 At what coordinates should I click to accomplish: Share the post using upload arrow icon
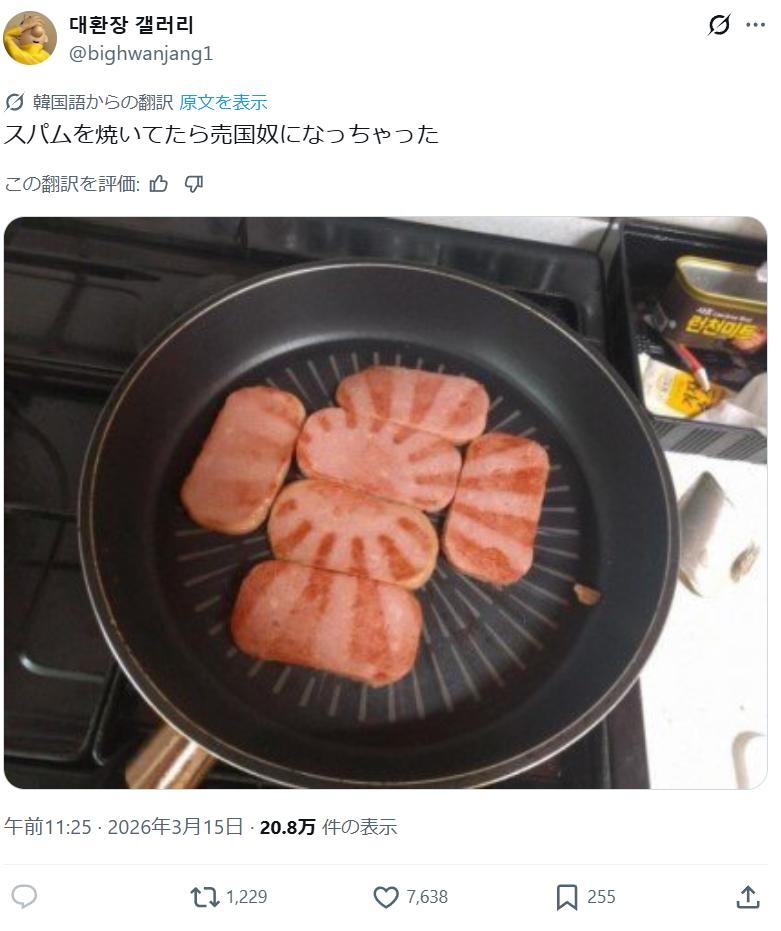pos(748,897)
